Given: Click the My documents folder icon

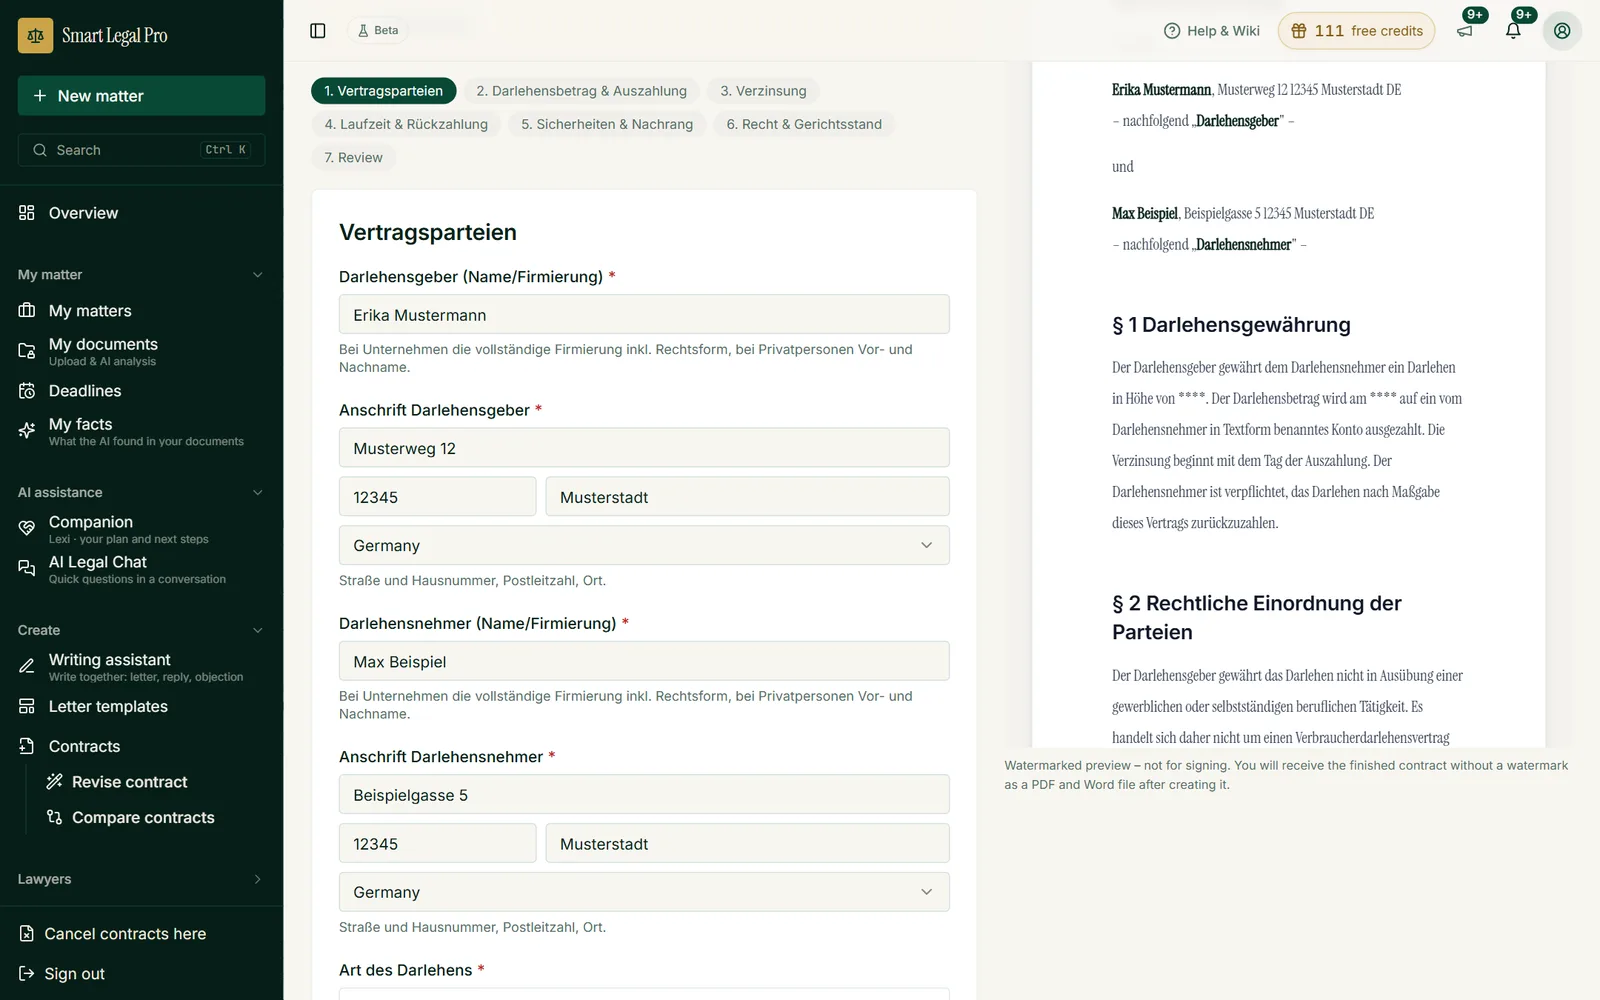Looking at the screenshot, I should [x=27, y=351].
